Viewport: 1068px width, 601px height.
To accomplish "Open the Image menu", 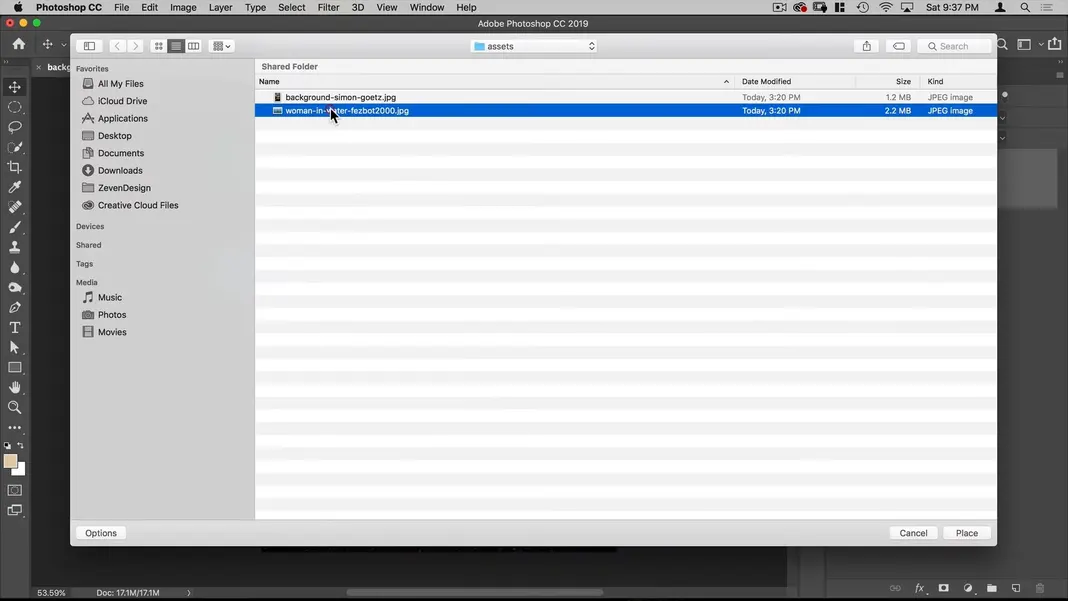I will 183,7.
